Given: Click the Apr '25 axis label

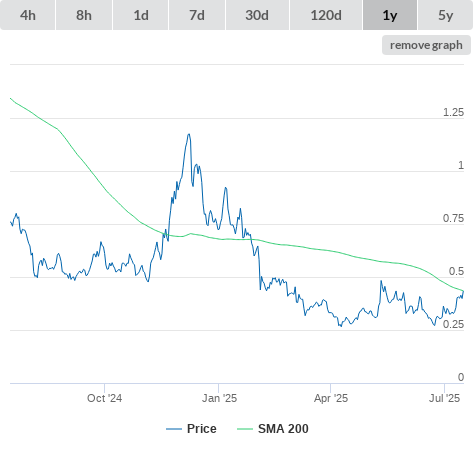Looking at the screenshot, I should pyautogui.click(x=331, y=398).
